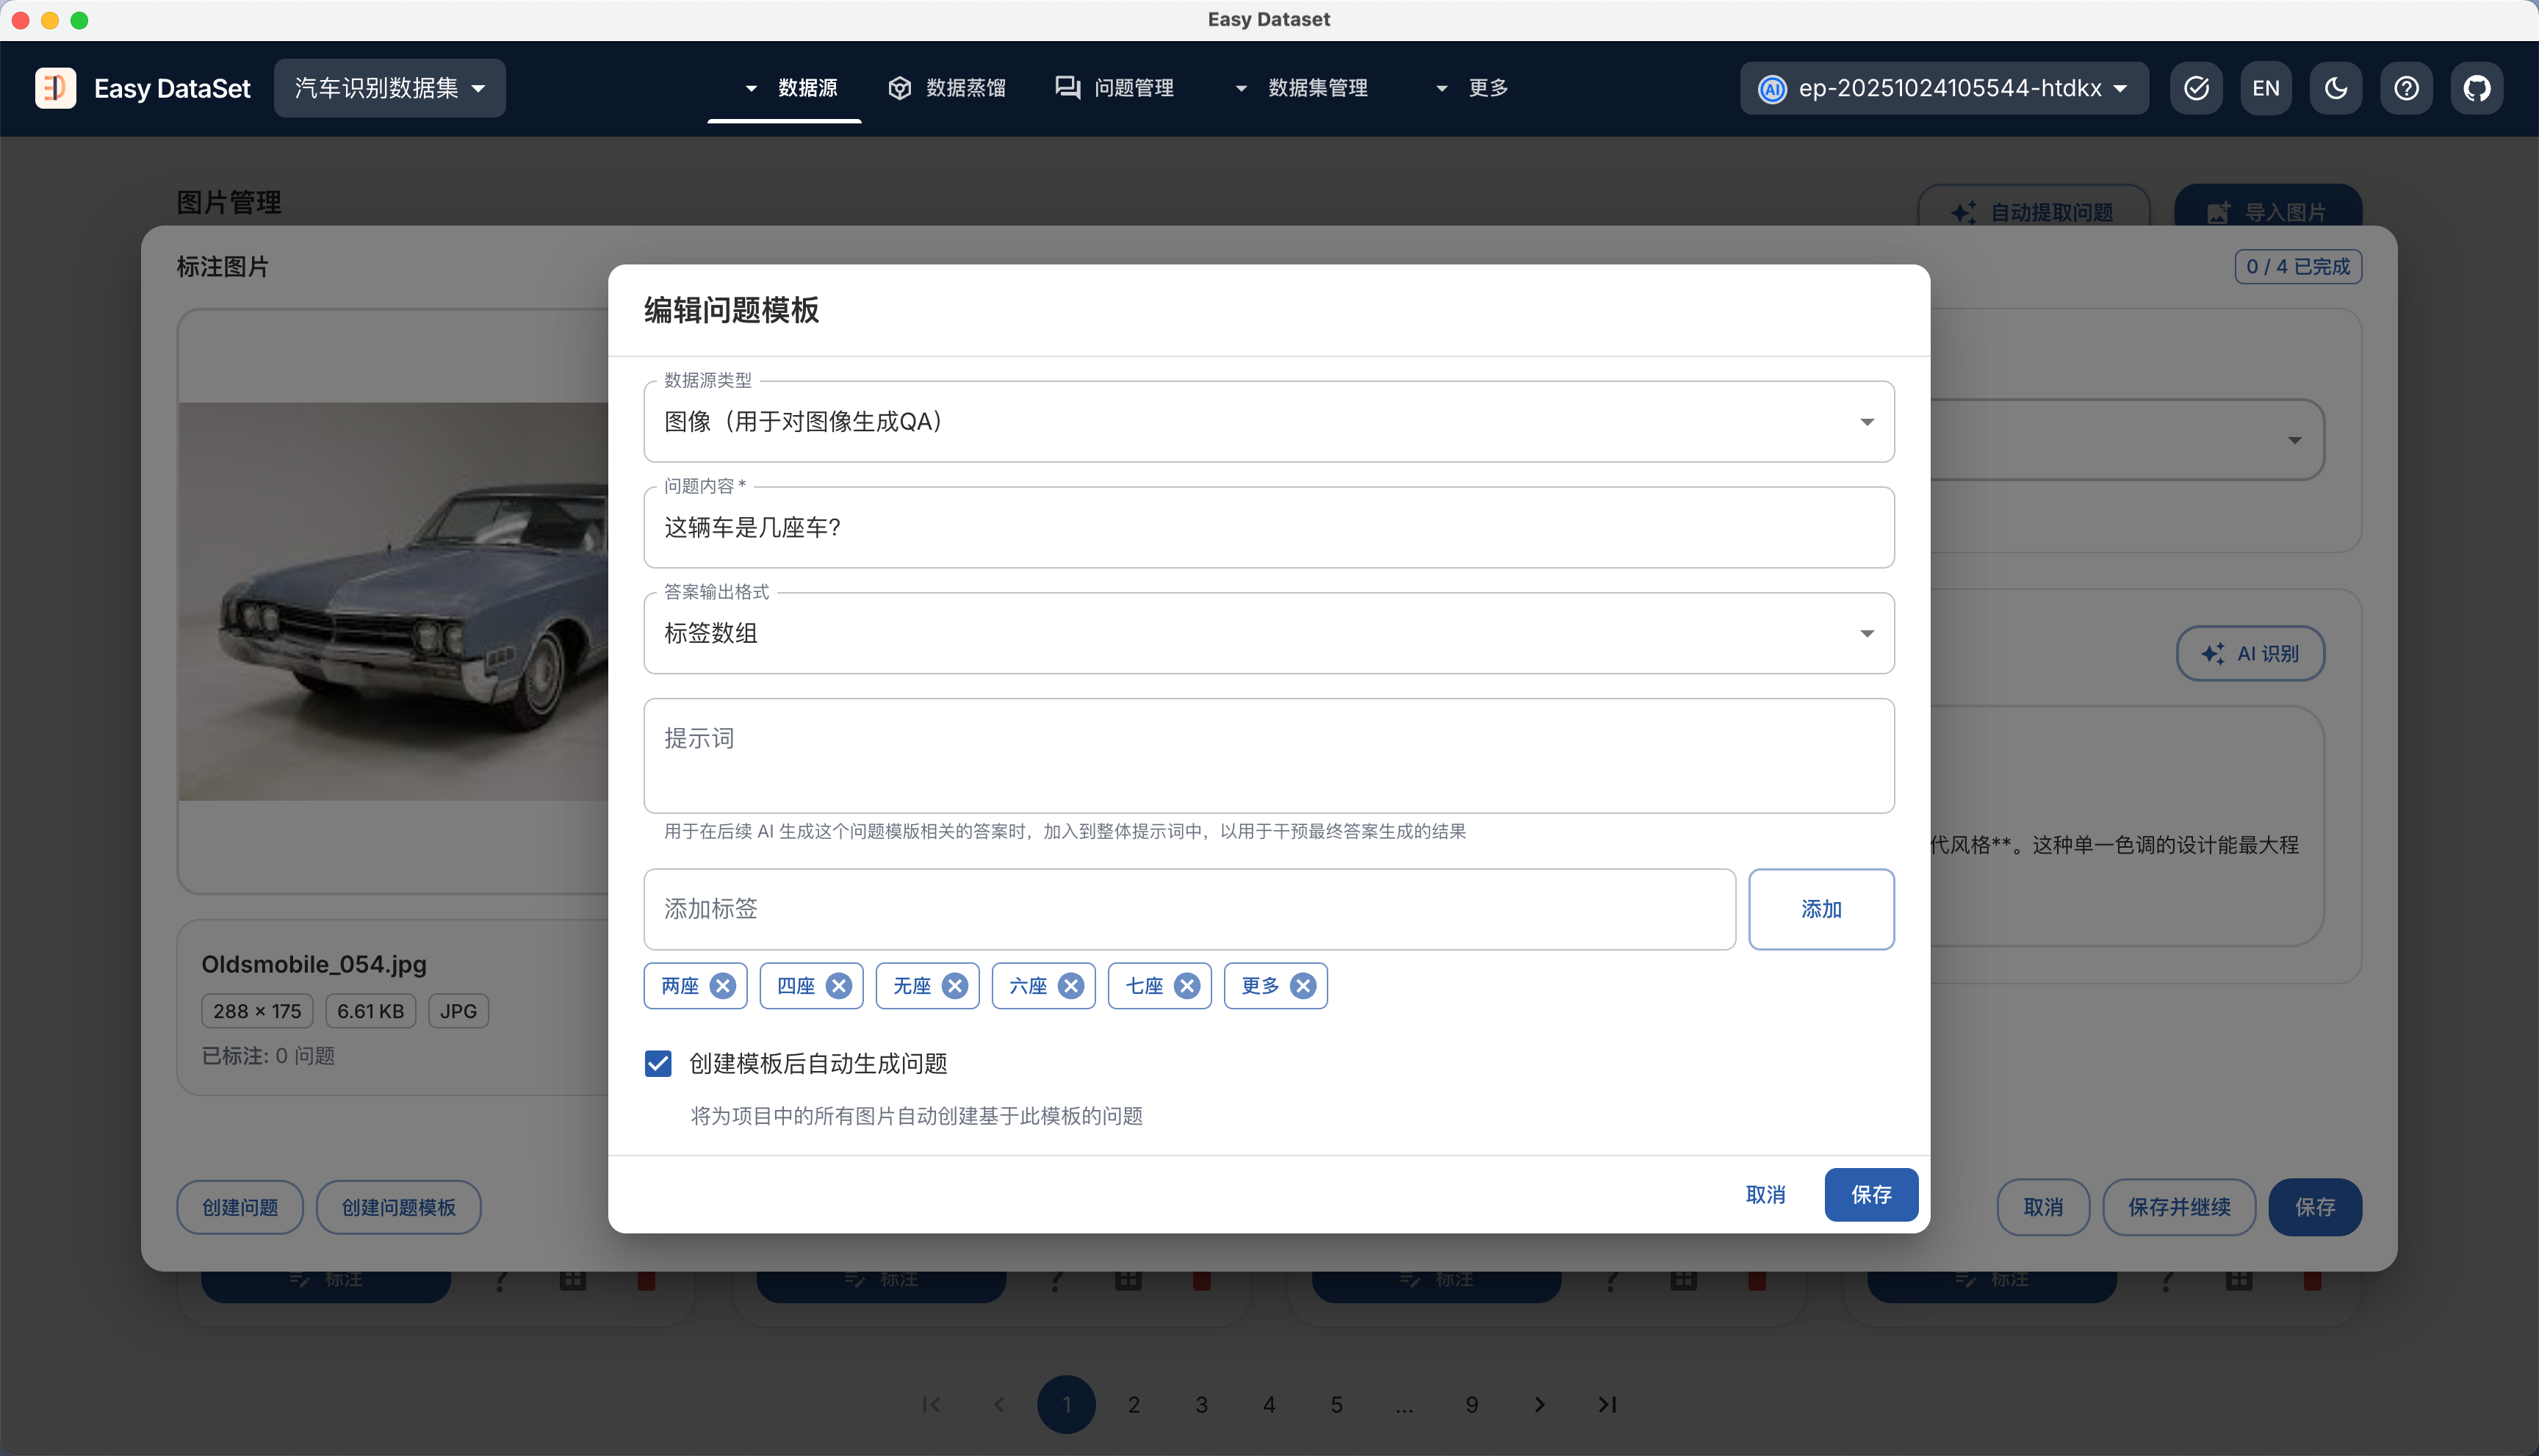This screenshot has height=1456, width=2539.
Task: Remove the 两座 tag chip
Action: click(x=722, y=986)
